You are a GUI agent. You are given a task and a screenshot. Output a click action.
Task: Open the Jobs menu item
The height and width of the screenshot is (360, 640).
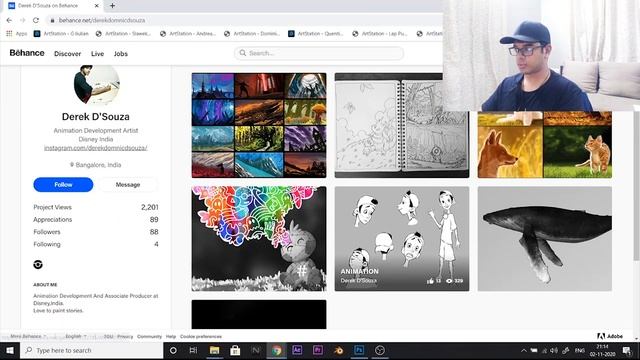120,53
